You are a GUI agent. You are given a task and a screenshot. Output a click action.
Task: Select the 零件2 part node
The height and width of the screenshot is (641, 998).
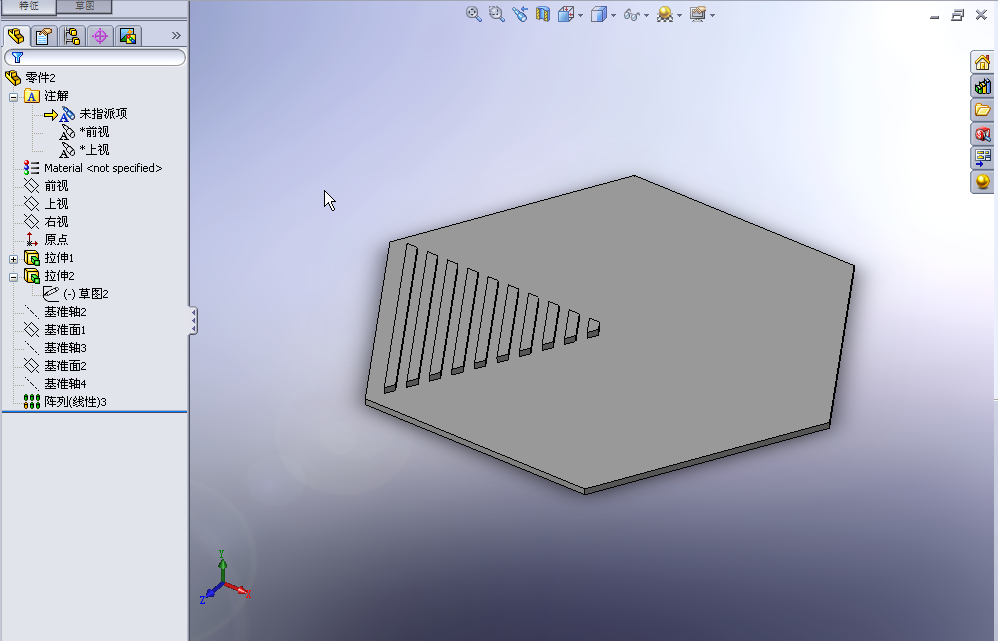pyautogui.click(x=31, y=78)
